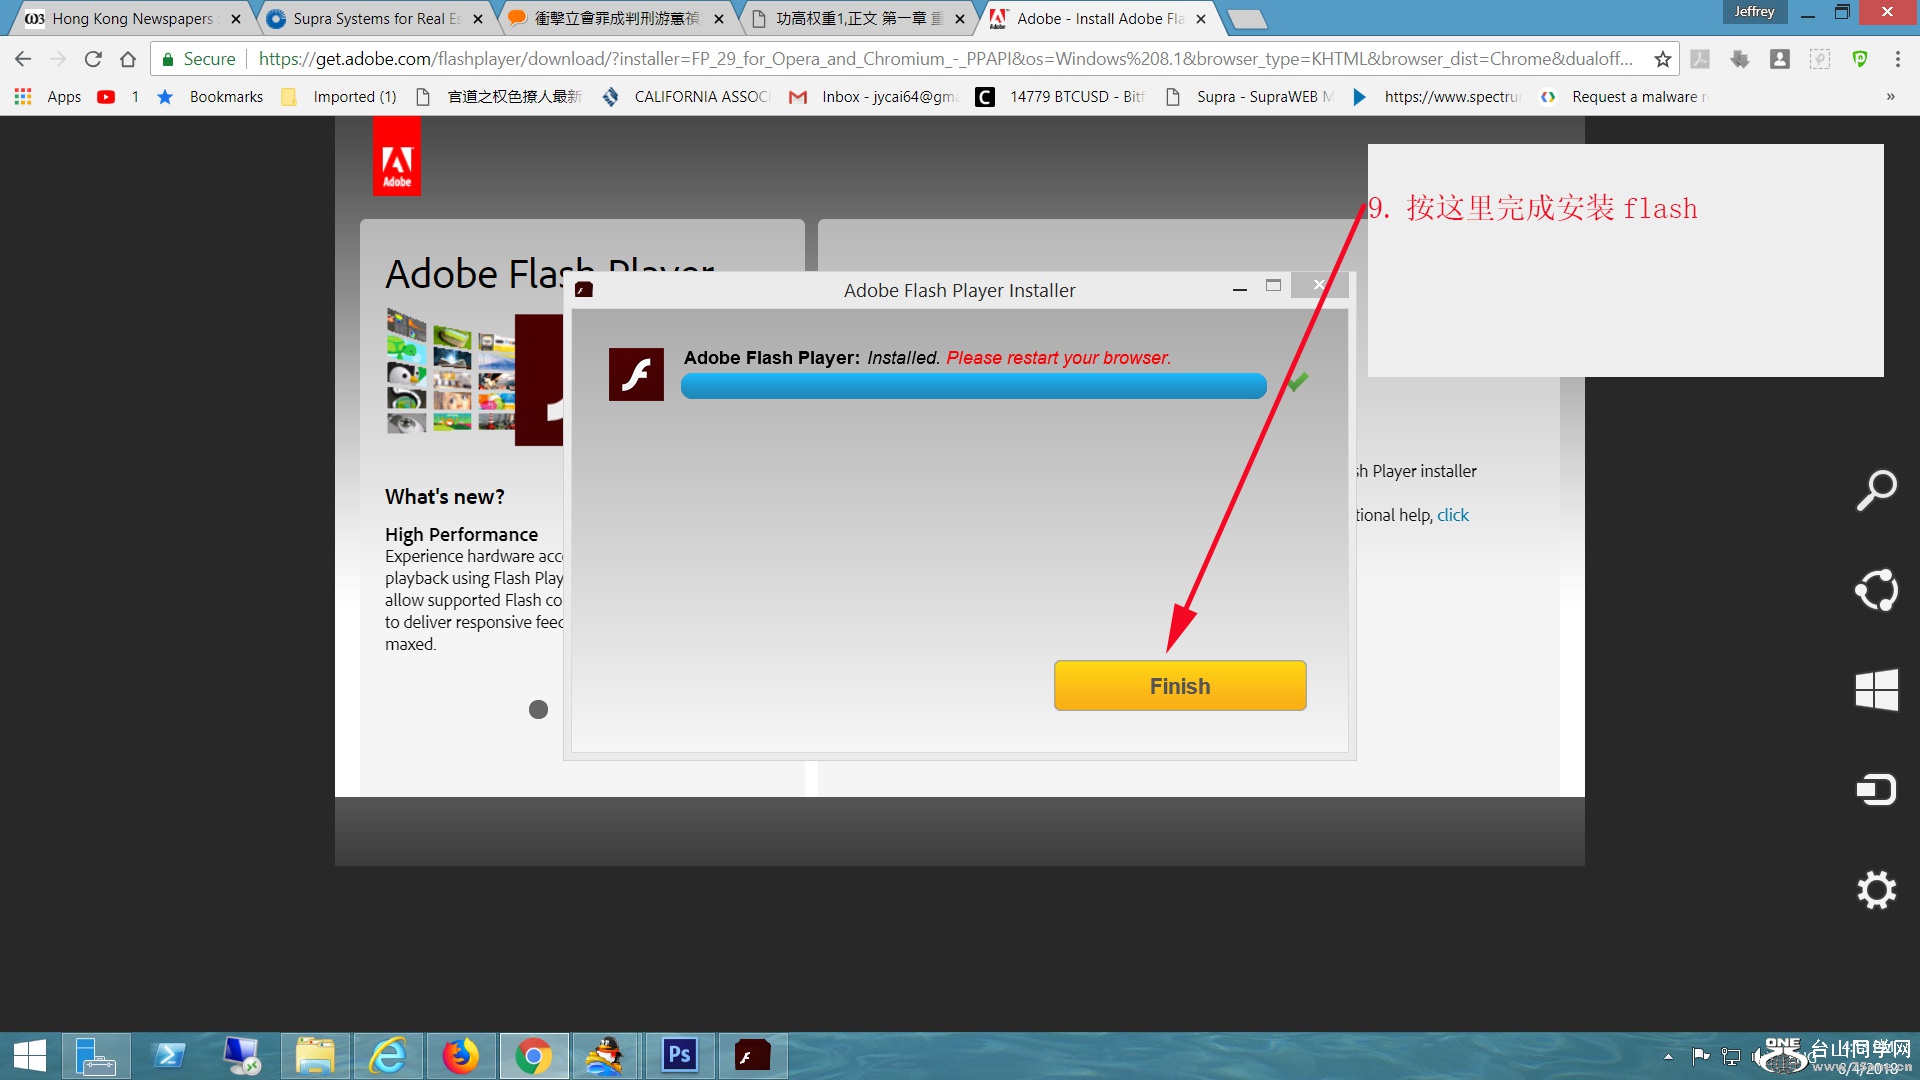
Task: Open Photoshop from taskbar
Action: [680, 1056]
